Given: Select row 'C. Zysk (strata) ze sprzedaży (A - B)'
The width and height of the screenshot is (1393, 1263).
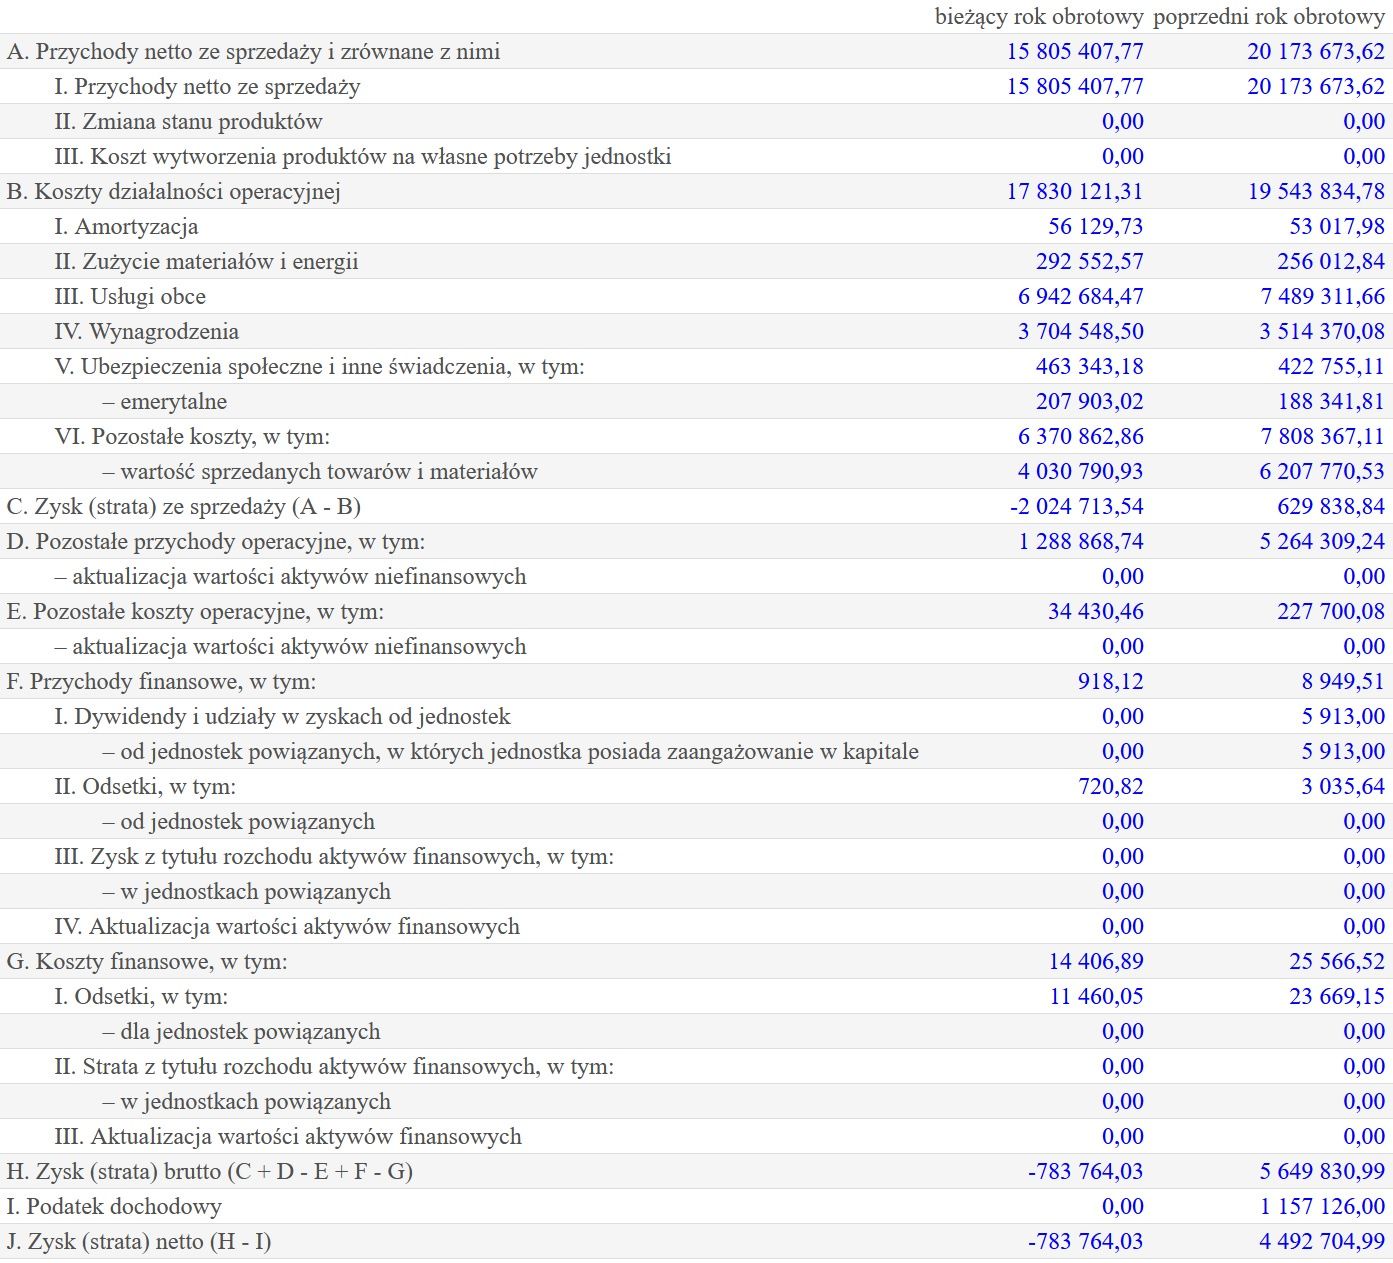Looking at the screenshot, I should tap(696, 506).
